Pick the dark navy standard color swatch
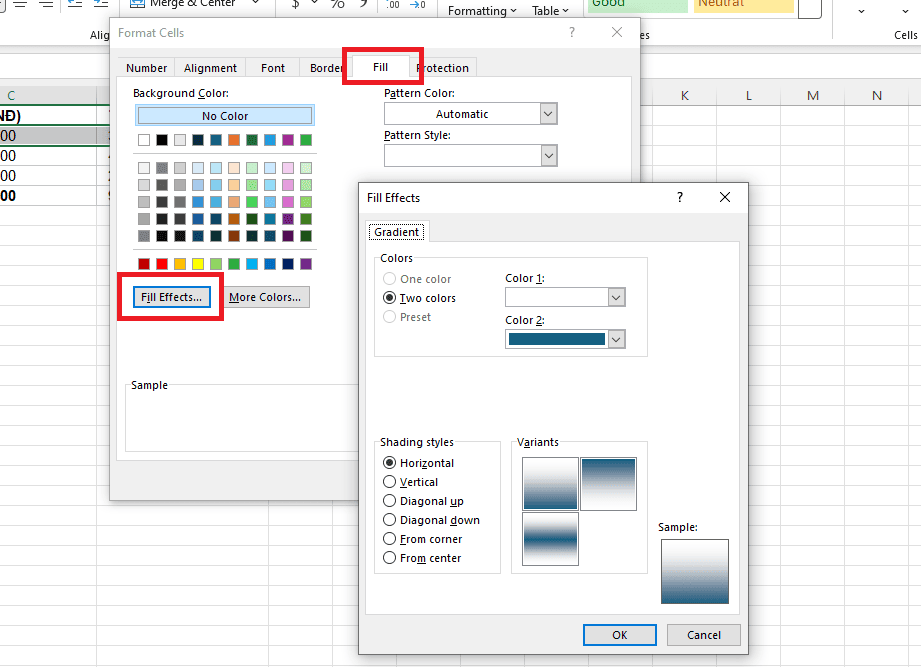 click(x=288, y=264)
